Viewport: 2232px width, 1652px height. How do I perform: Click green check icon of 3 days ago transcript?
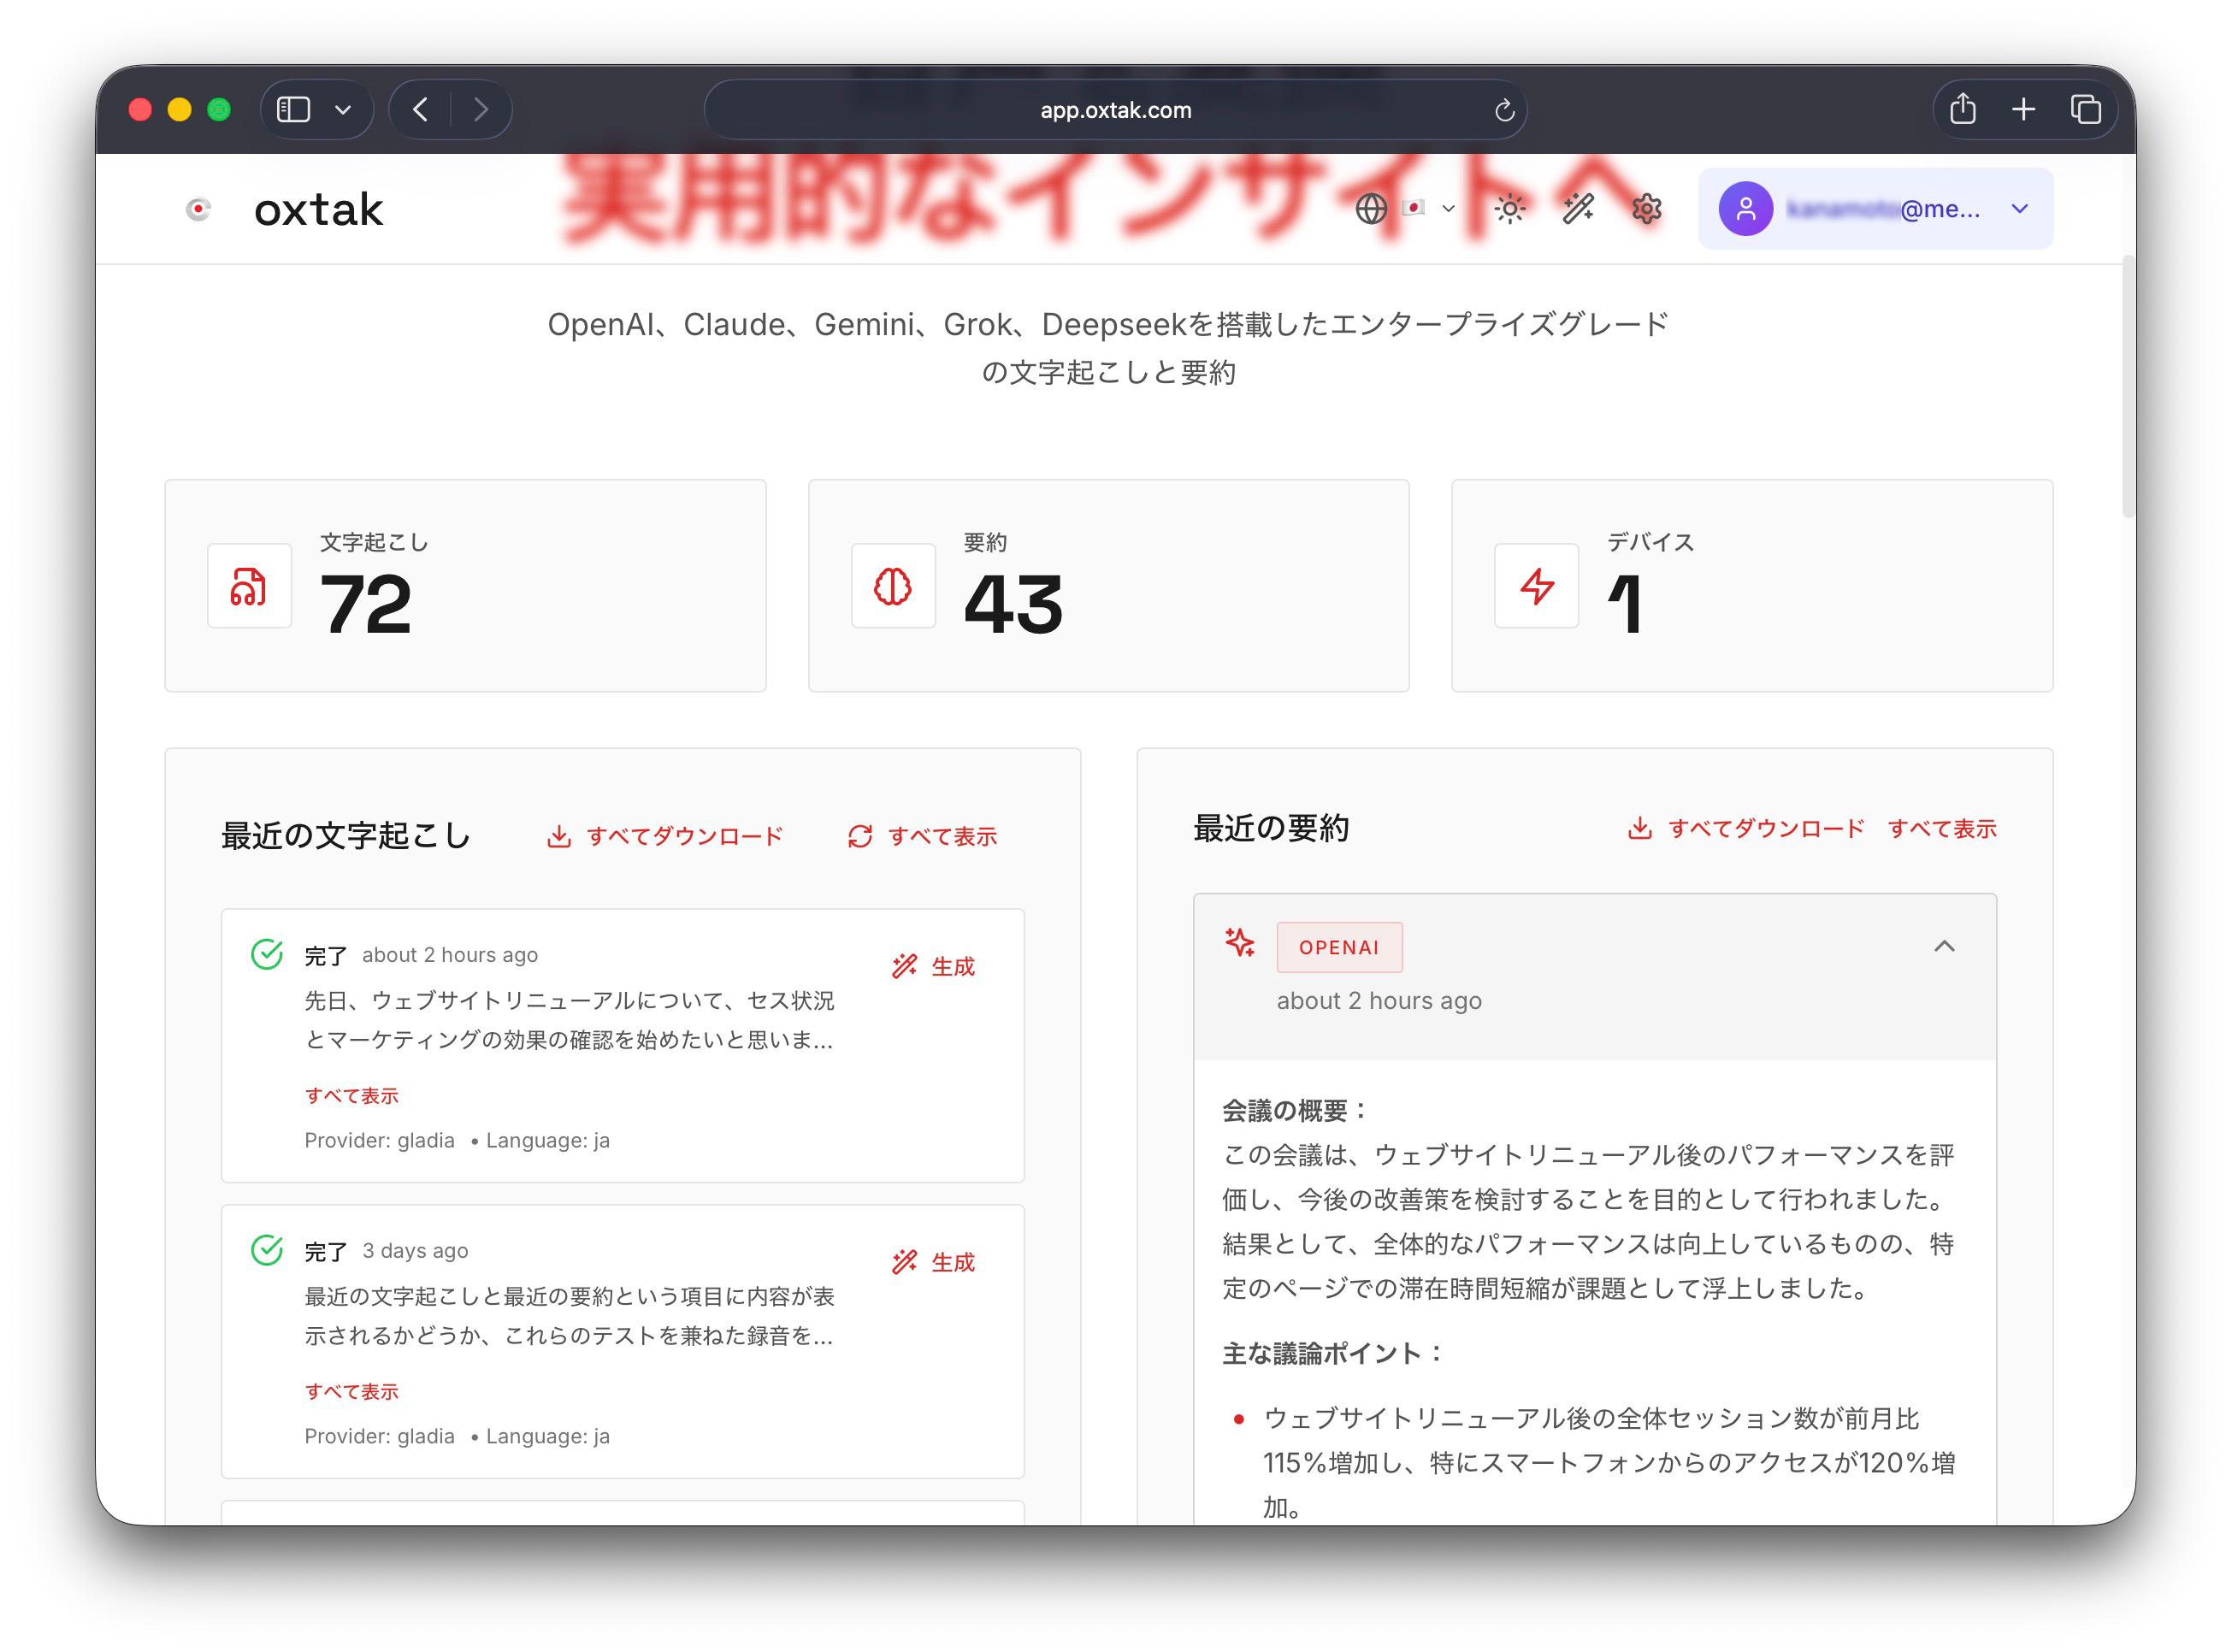coord(267,1250)
